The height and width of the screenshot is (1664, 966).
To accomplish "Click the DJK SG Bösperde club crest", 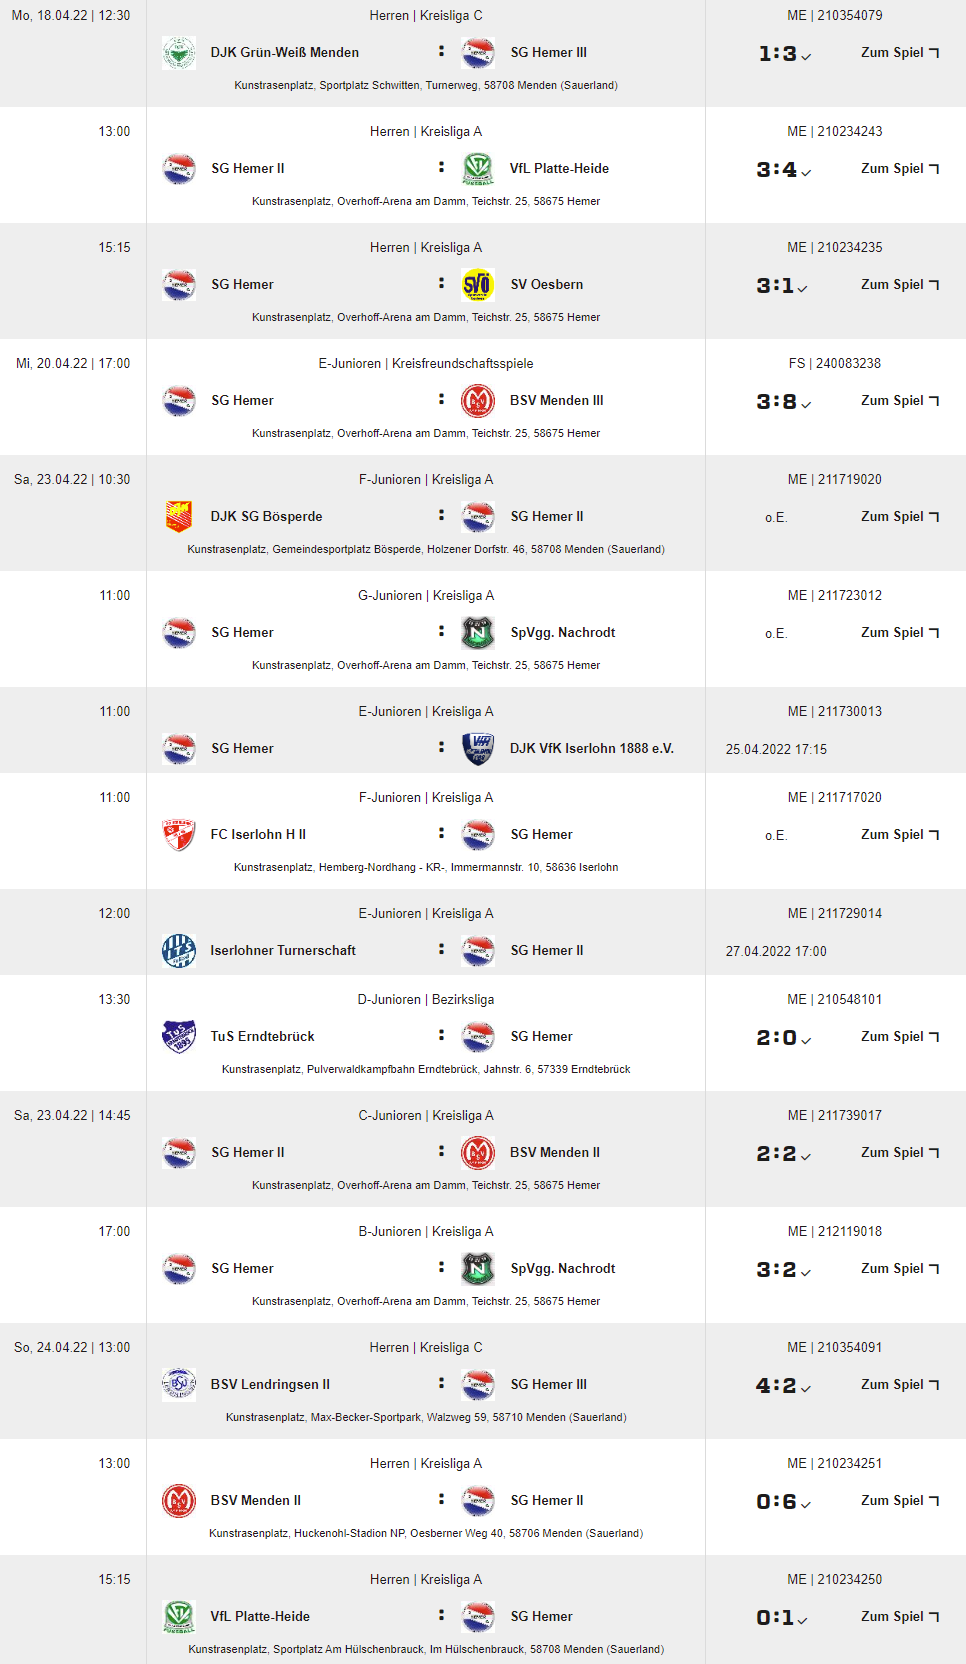I will (x=179, y=517).
